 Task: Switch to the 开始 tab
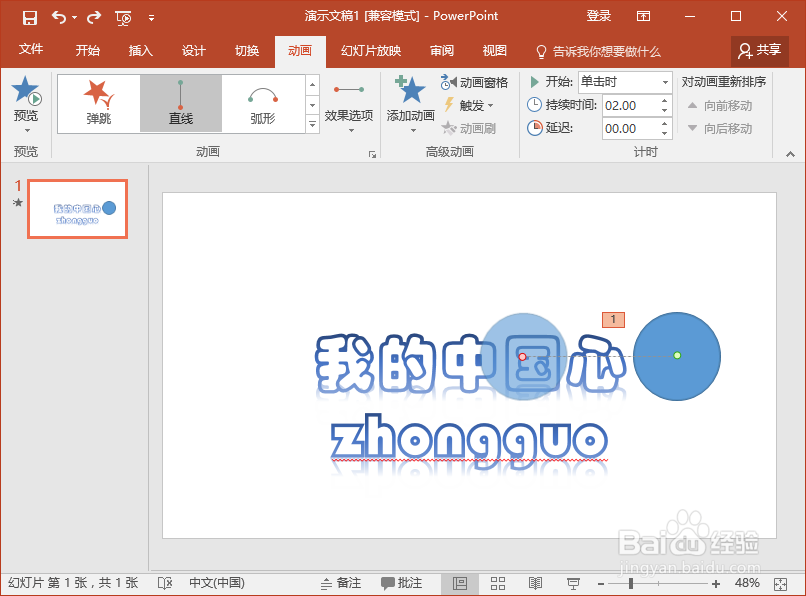[87, 50]
